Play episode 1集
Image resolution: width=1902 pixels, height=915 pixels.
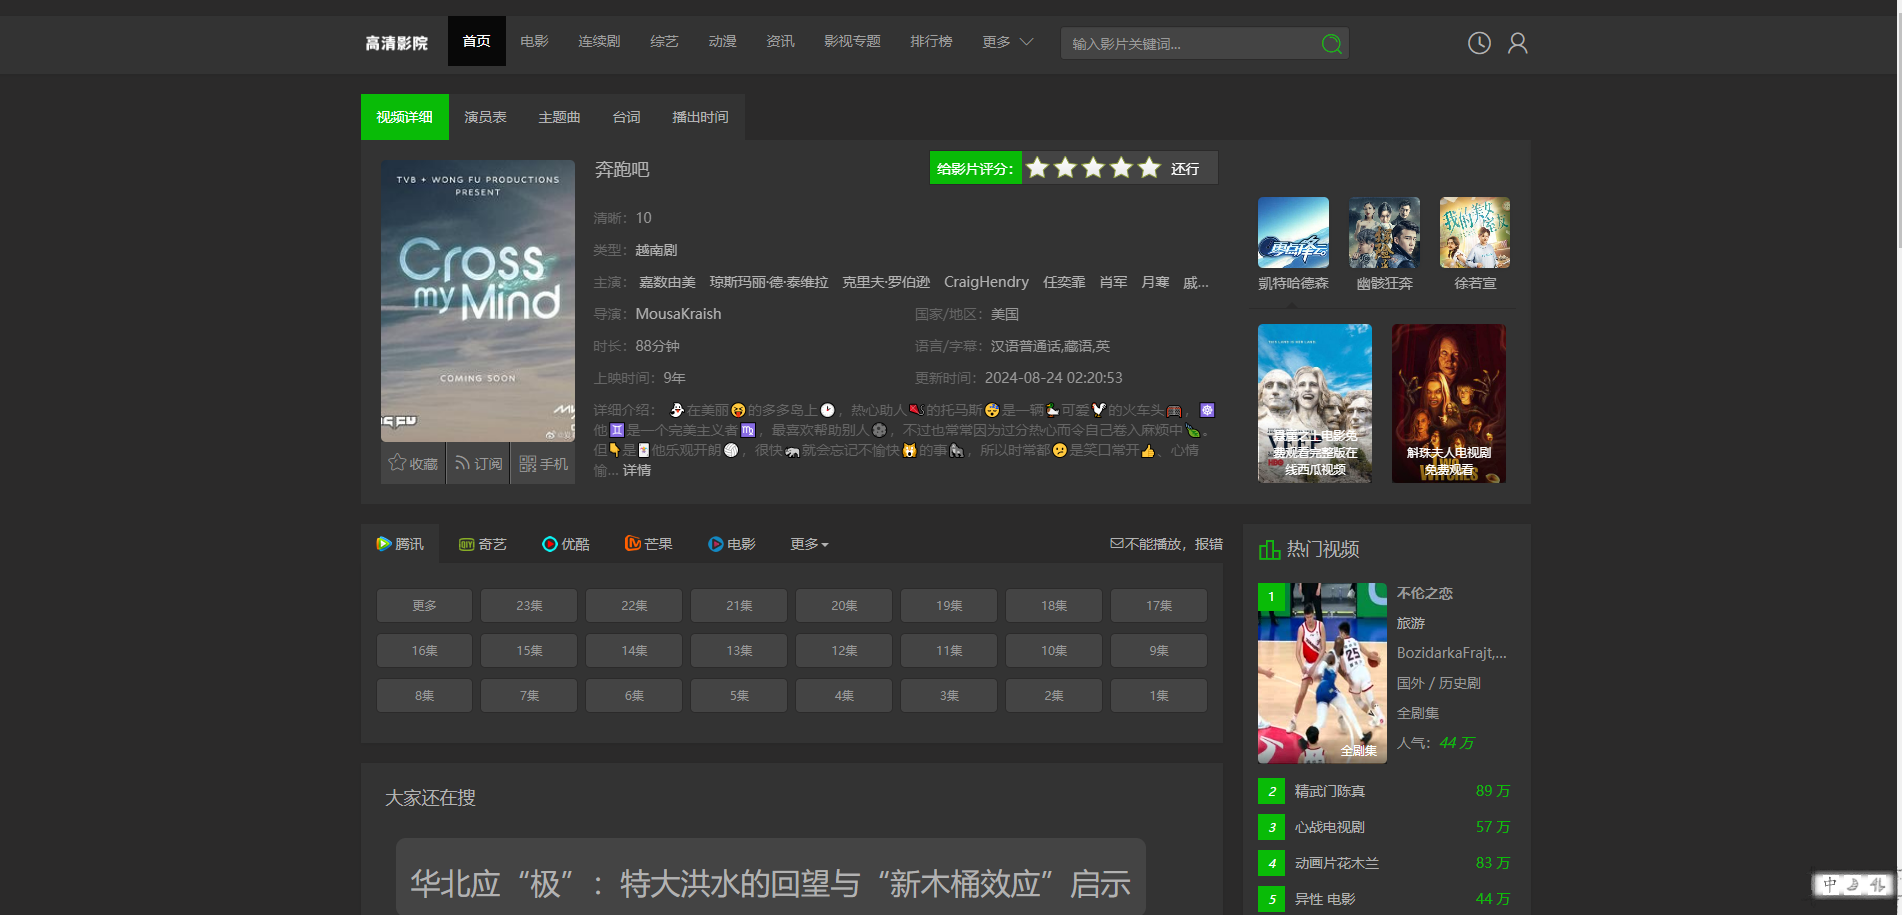1158,696
